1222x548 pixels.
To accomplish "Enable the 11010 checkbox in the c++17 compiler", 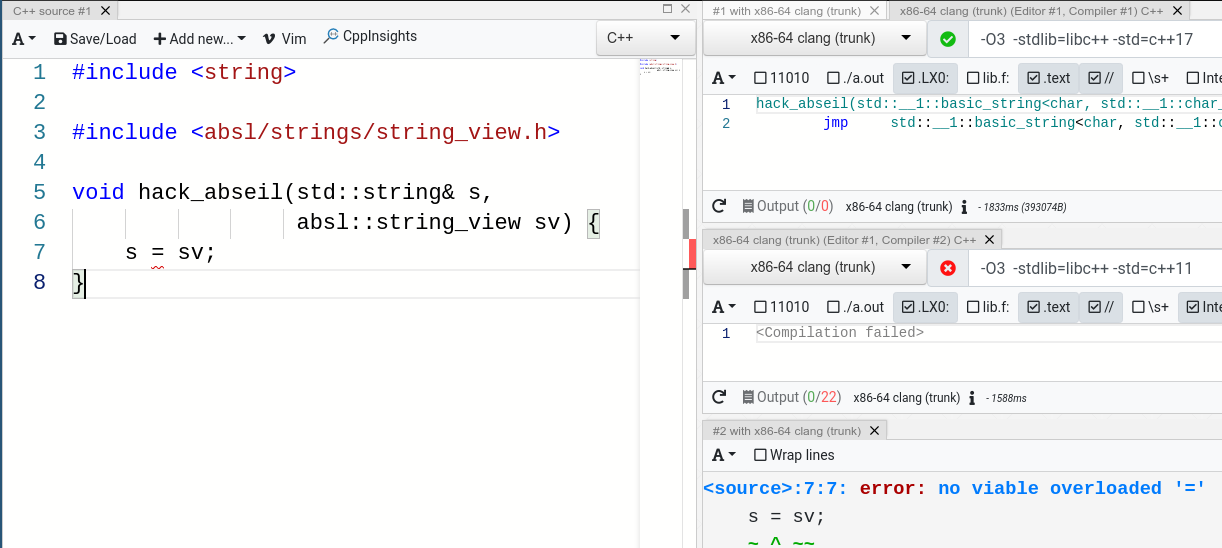I will (x=760, y=78).
